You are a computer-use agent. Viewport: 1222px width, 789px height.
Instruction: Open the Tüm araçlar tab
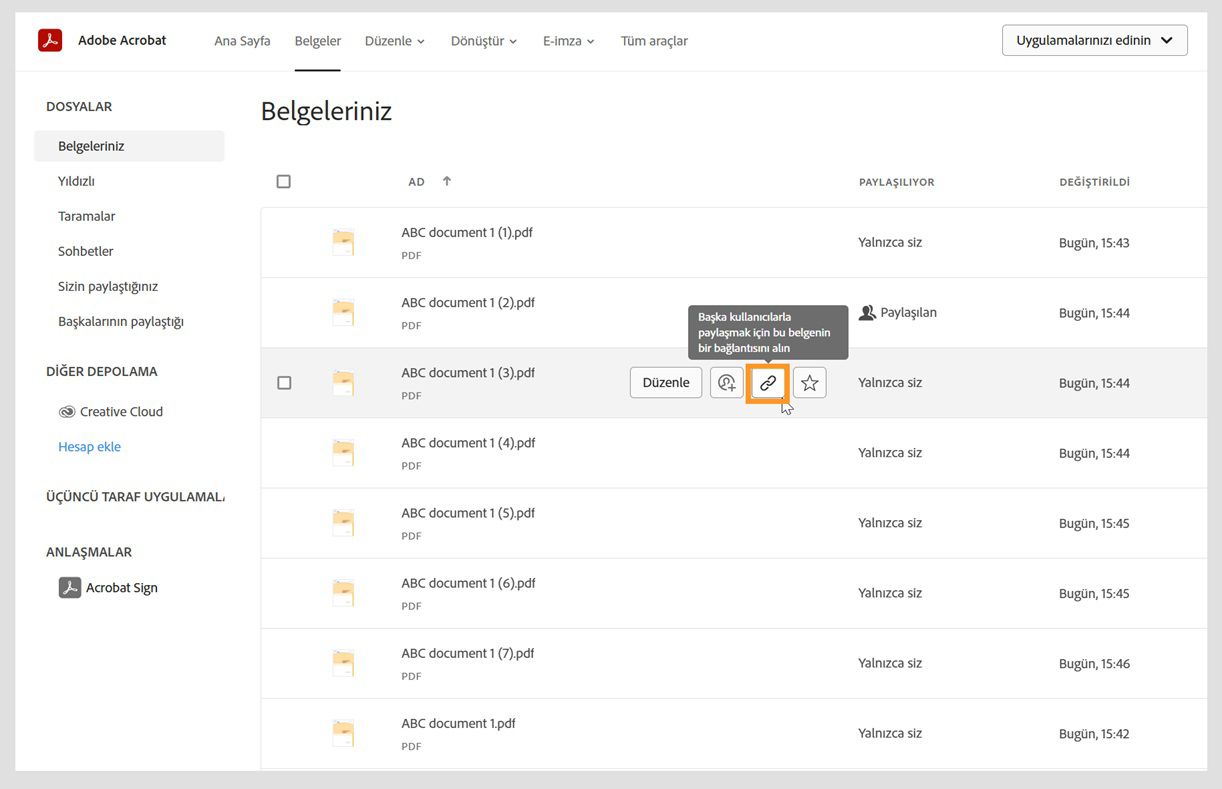pos(654,41)
